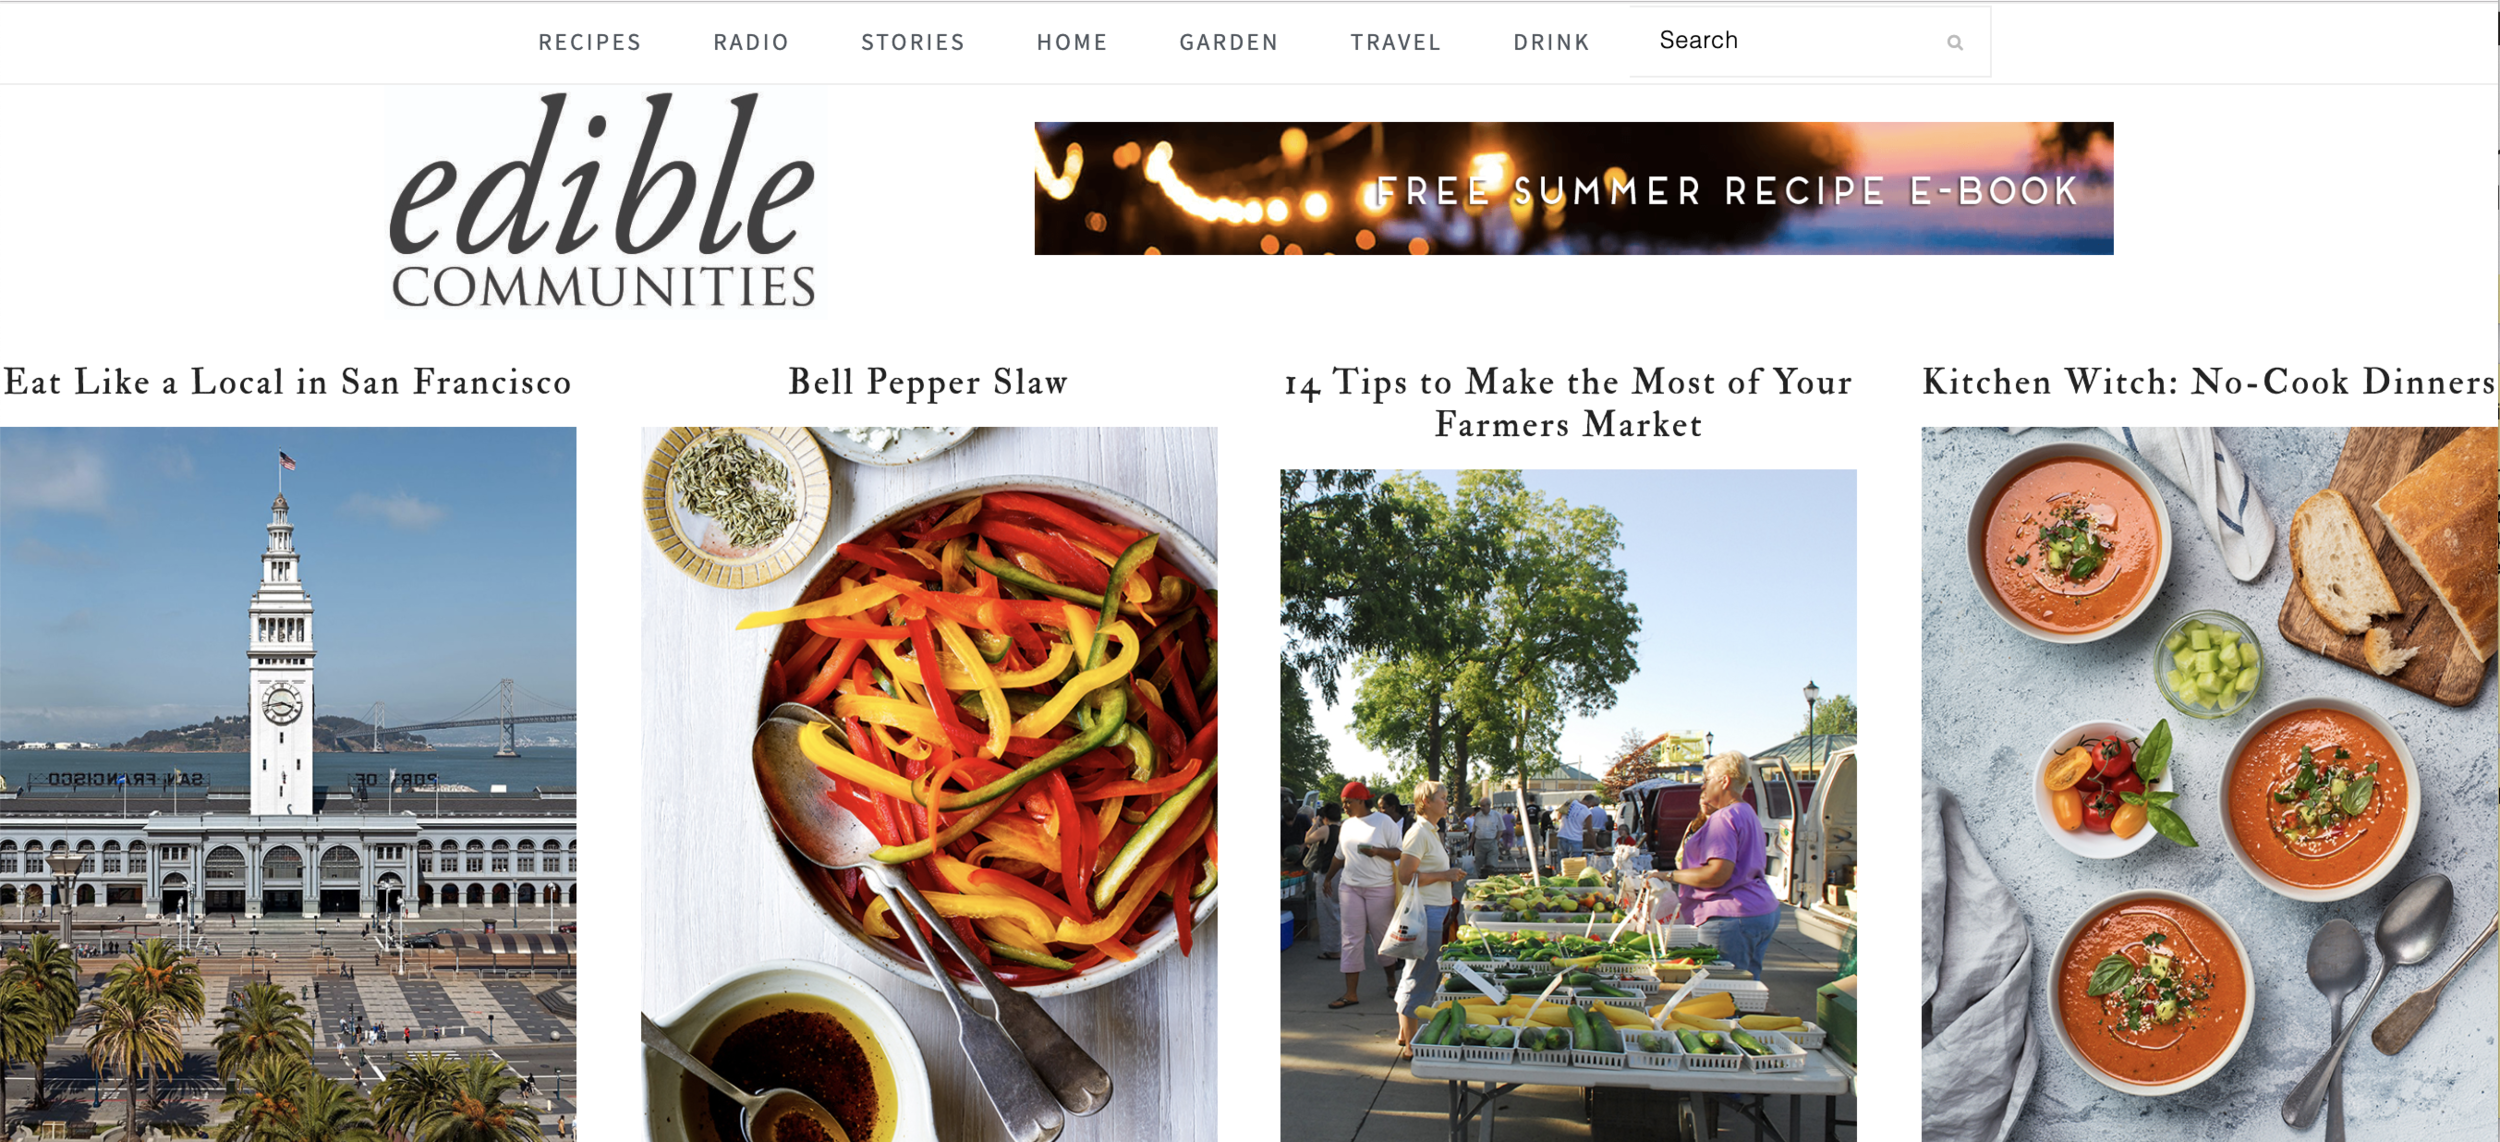Open the Kitchen Witch: No-Cook Dinners headline

point(2209,382)
